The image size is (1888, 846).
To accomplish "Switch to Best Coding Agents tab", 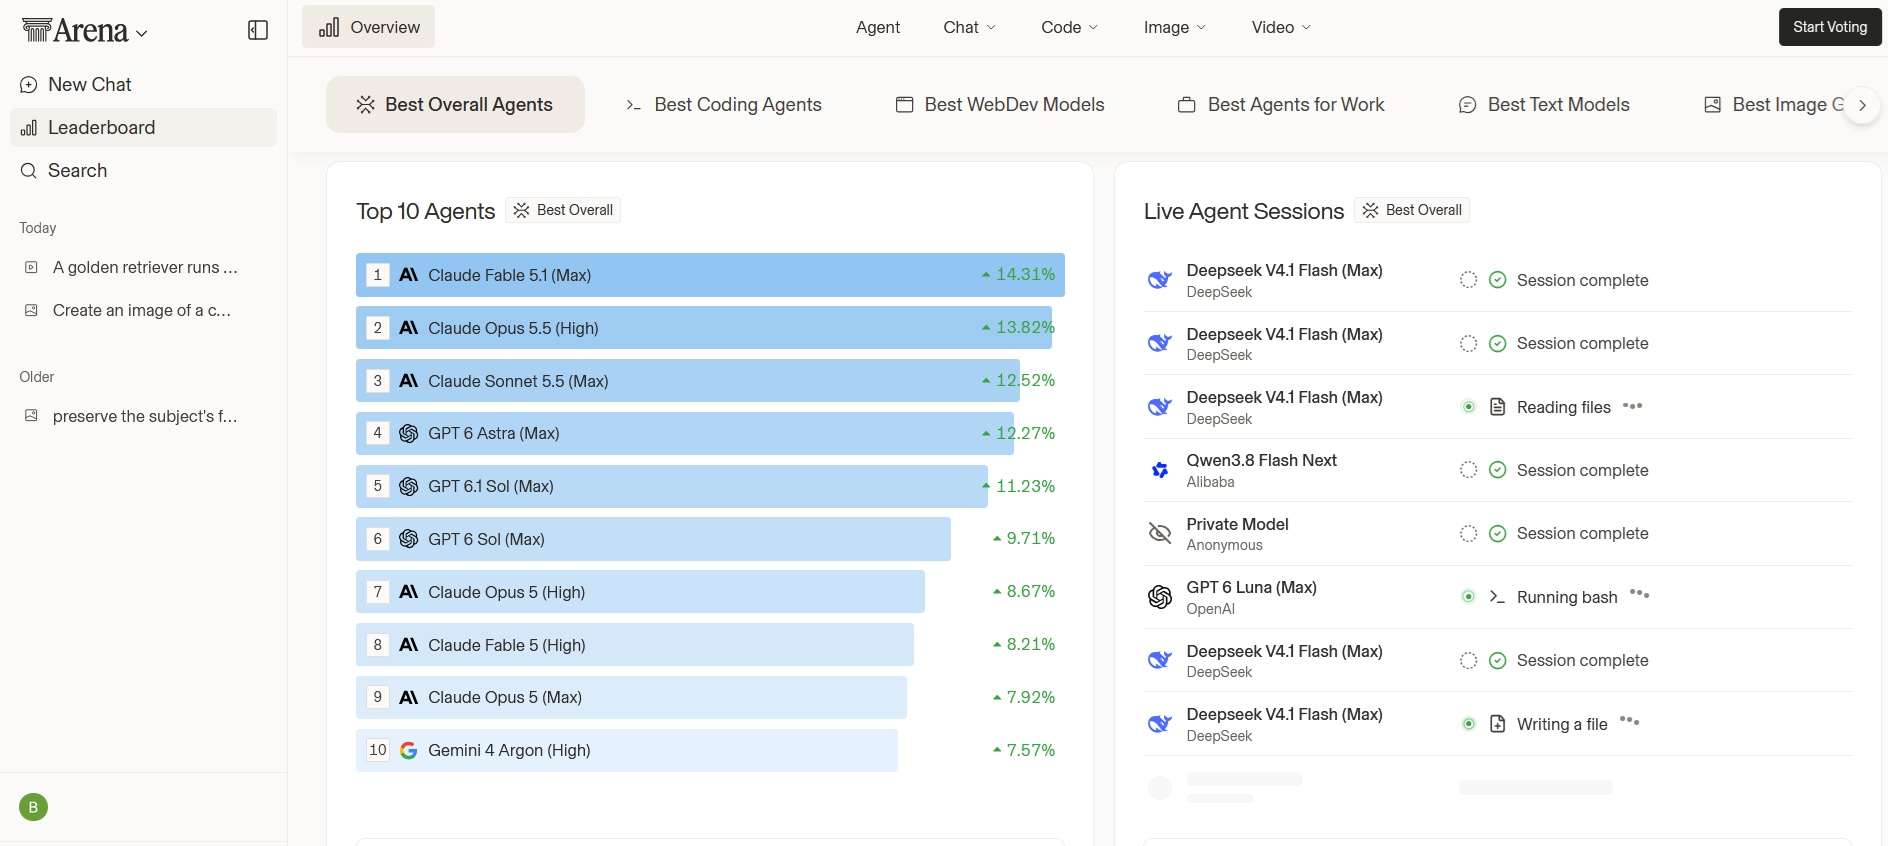I will pyautogui.click(x=723, y=105).
